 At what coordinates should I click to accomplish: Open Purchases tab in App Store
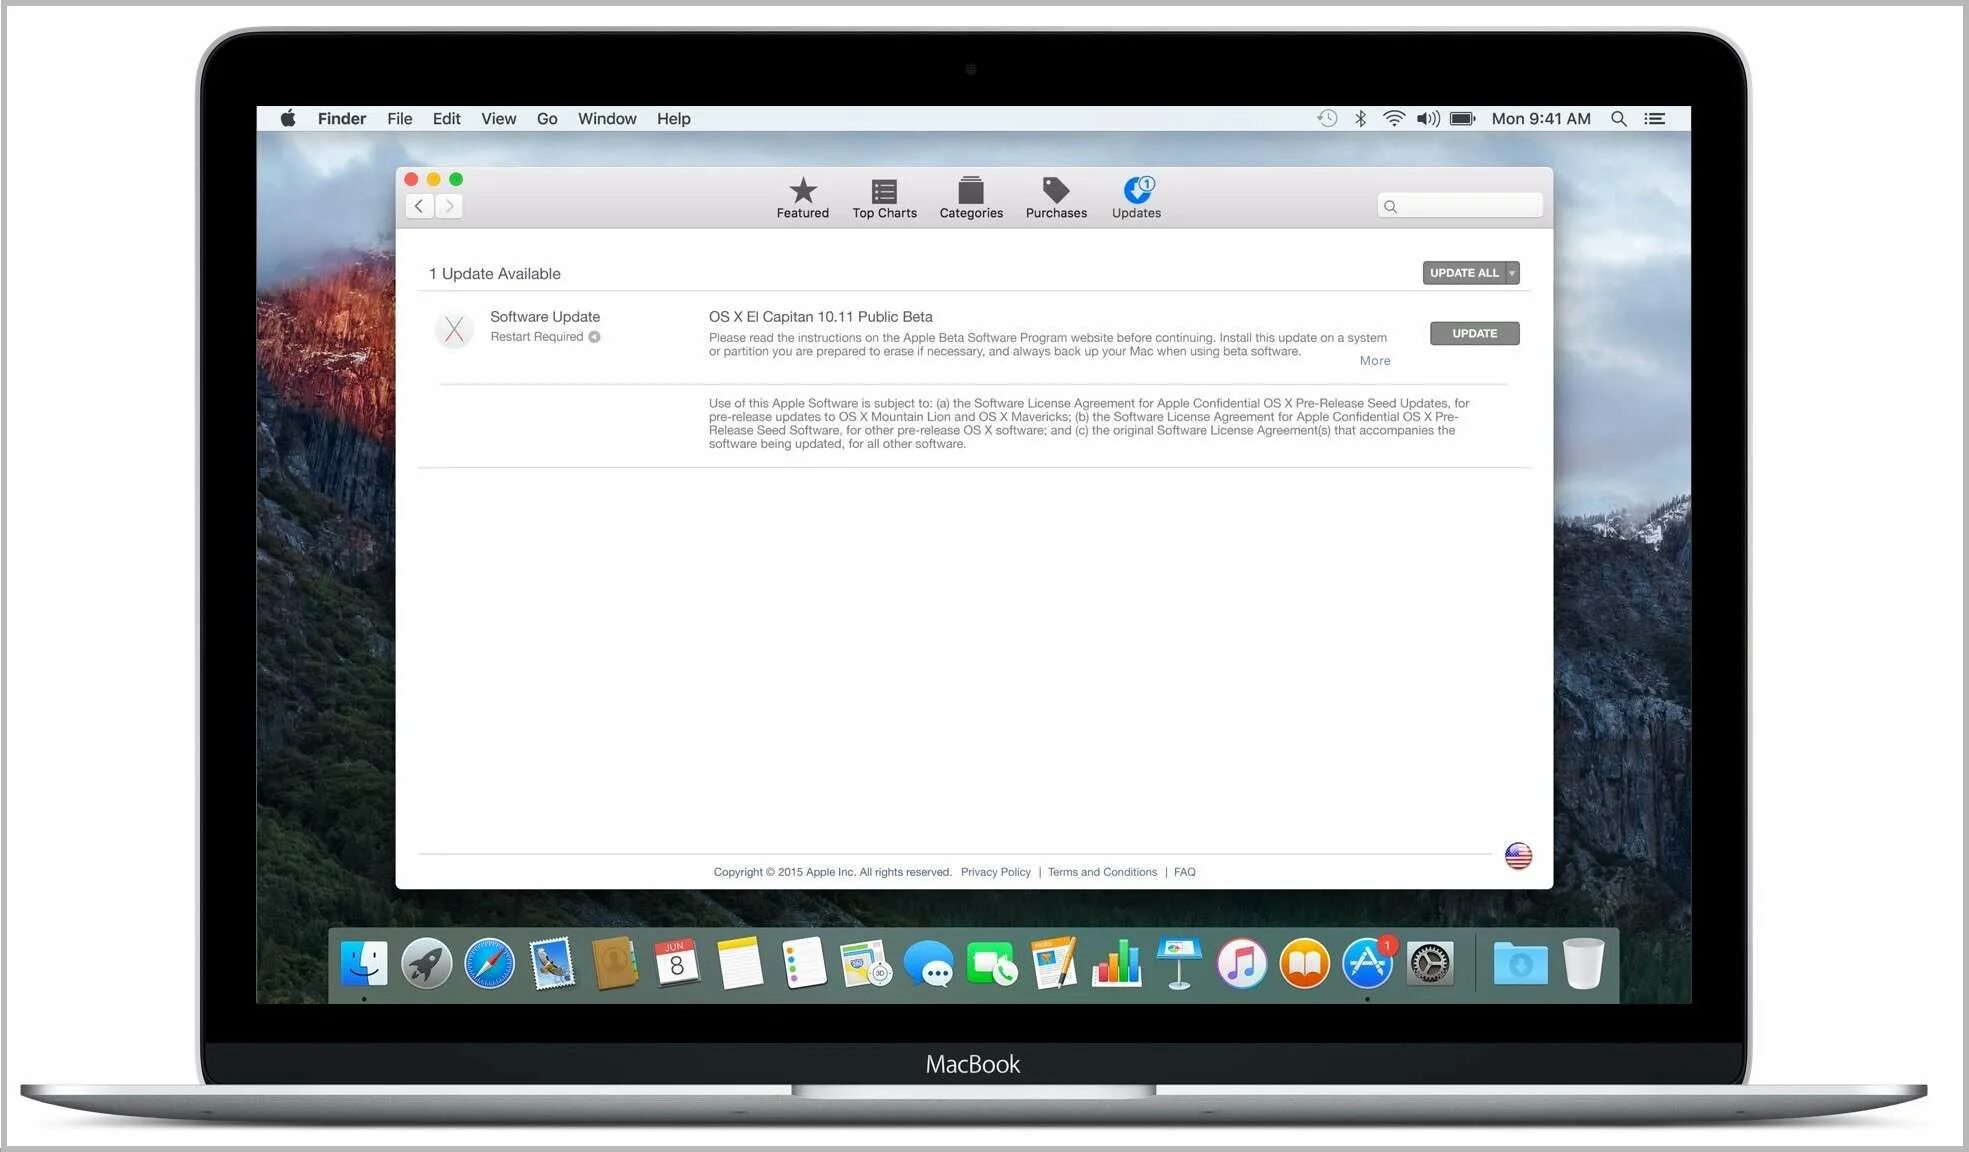[1057, 196]
